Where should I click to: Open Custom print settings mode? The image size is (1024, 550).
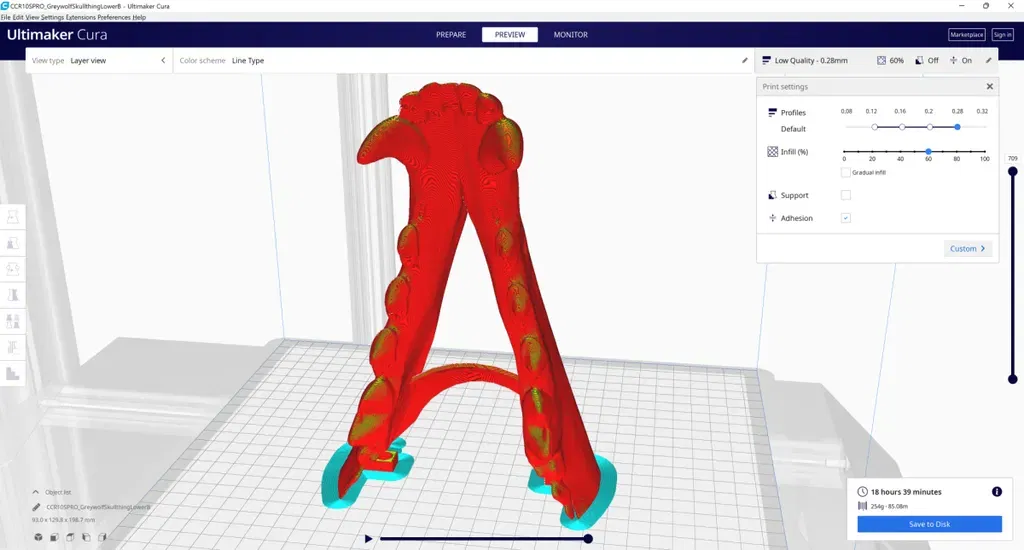pyautogui.click(x=968, y=248)
